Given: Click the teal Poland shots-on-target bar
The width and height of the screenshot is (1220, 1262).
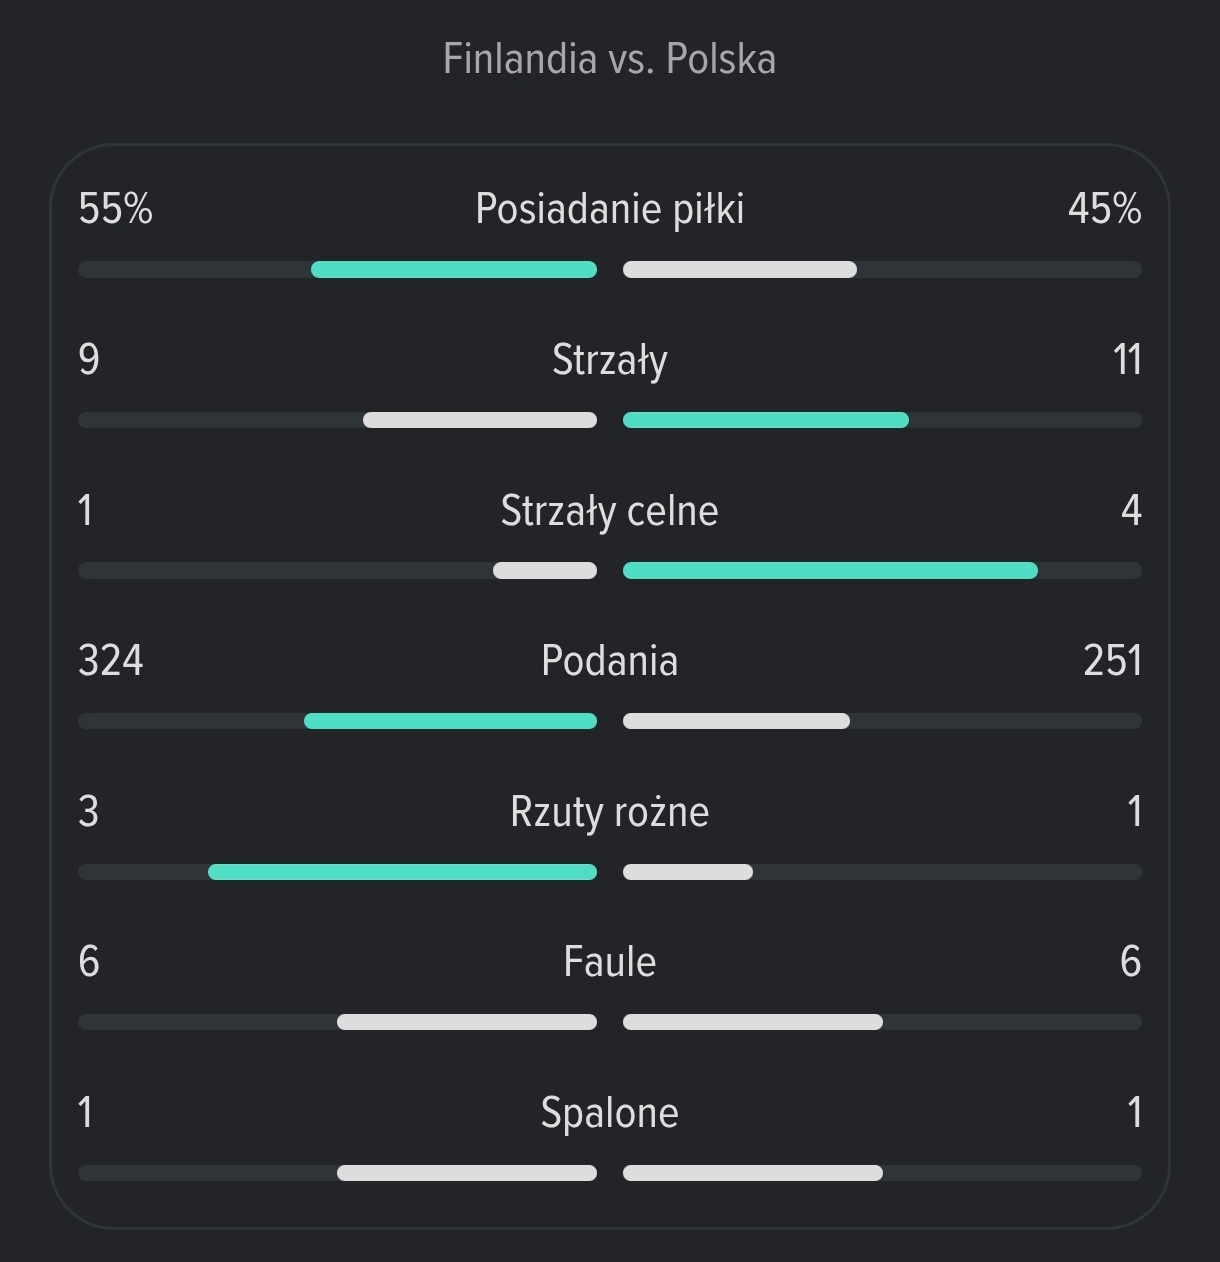Looking at the screenshot, I should pyautogui.click(x=830, y=571).
